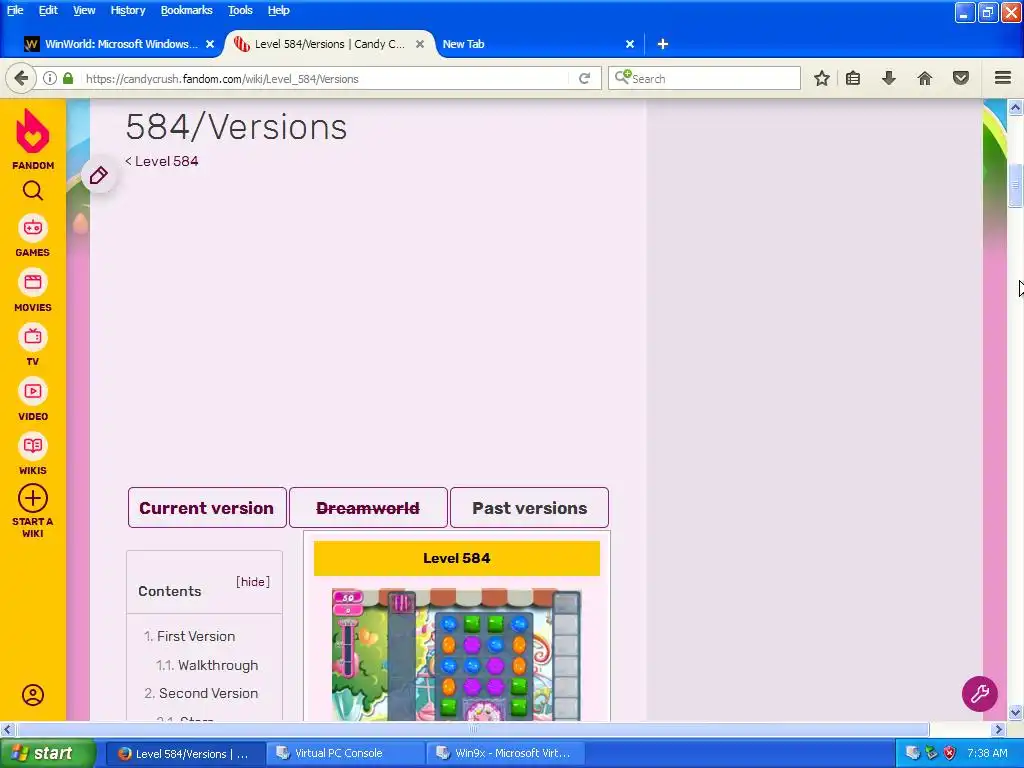Click the Fandom flame logo
This screenshot has width=1024, height=768.
coord(33,131)
